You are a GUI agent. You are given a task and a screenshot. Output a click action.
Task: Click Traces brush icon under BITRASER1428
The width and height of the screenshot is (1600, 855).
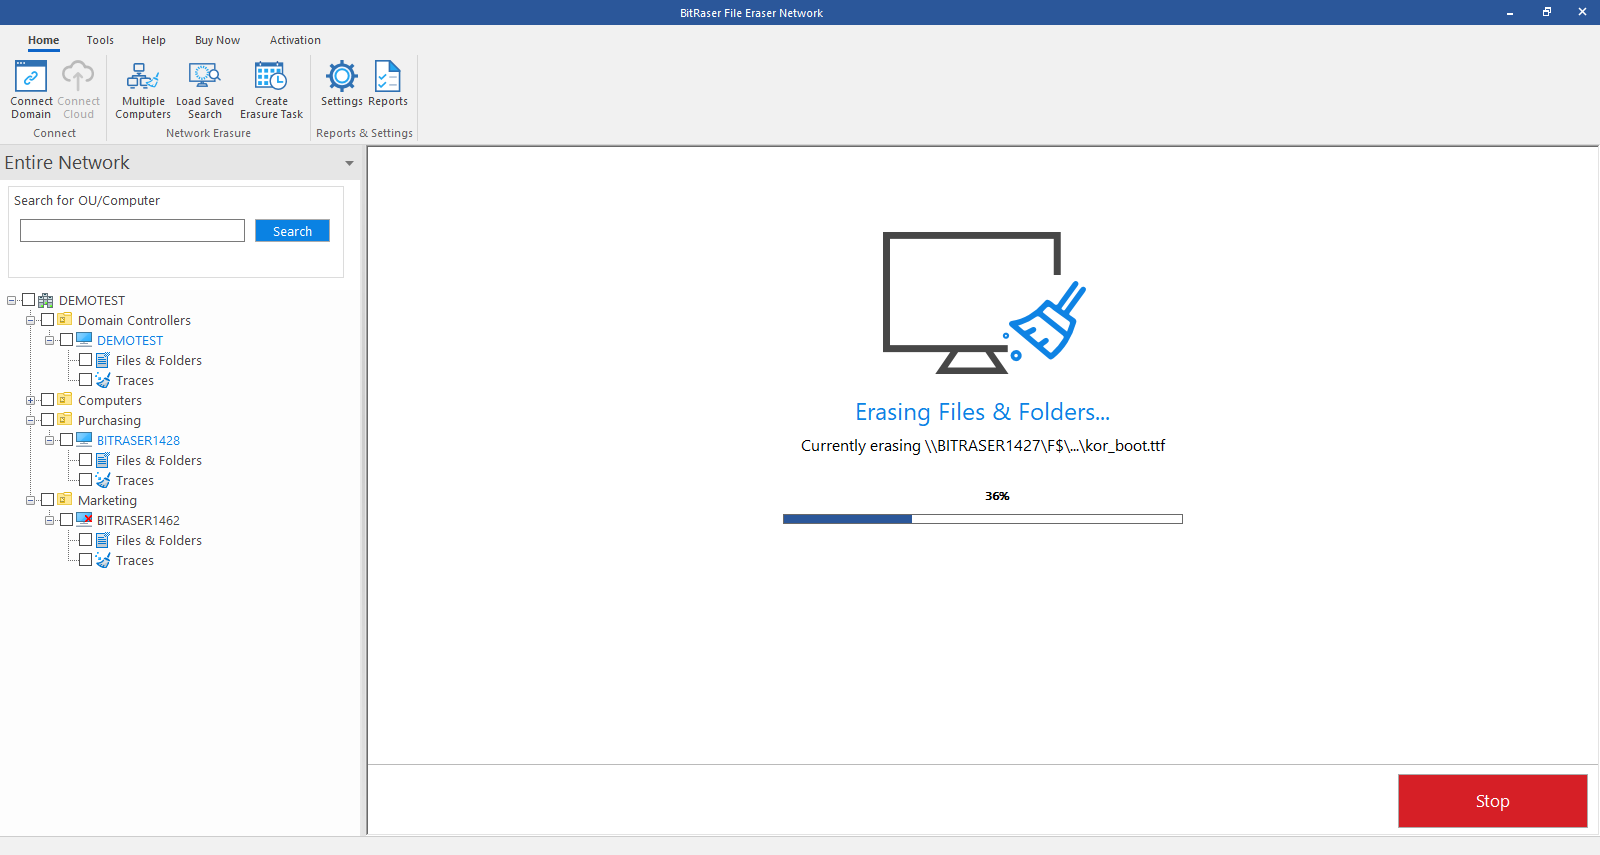(103, 480)
